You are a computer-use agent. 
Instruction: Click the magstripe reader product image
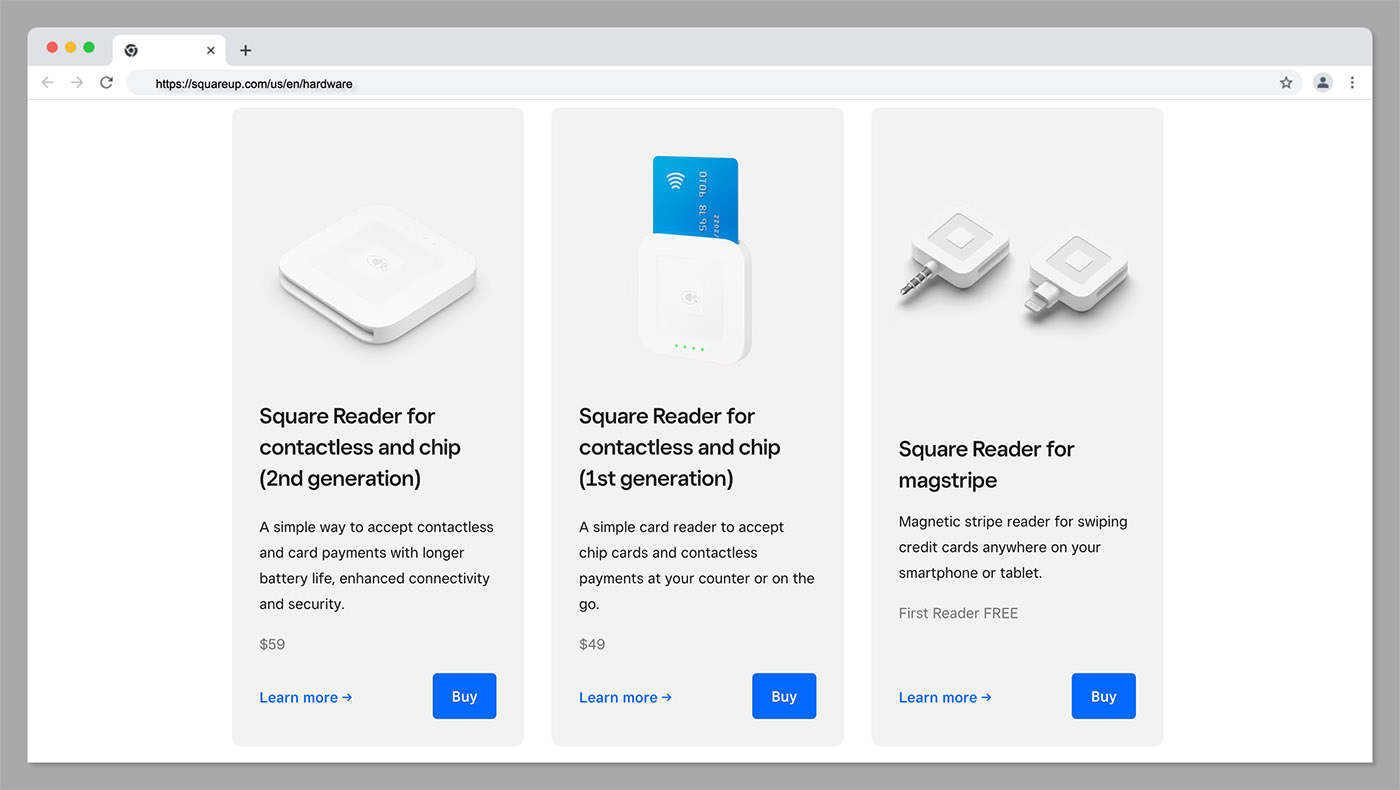tap(1016, 265)
